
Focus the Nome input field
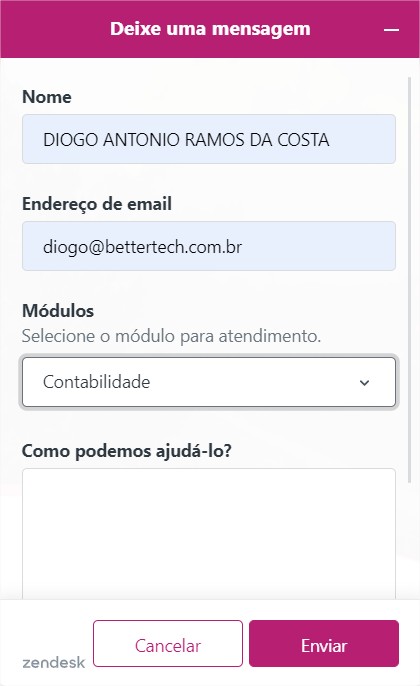point(209,139)
